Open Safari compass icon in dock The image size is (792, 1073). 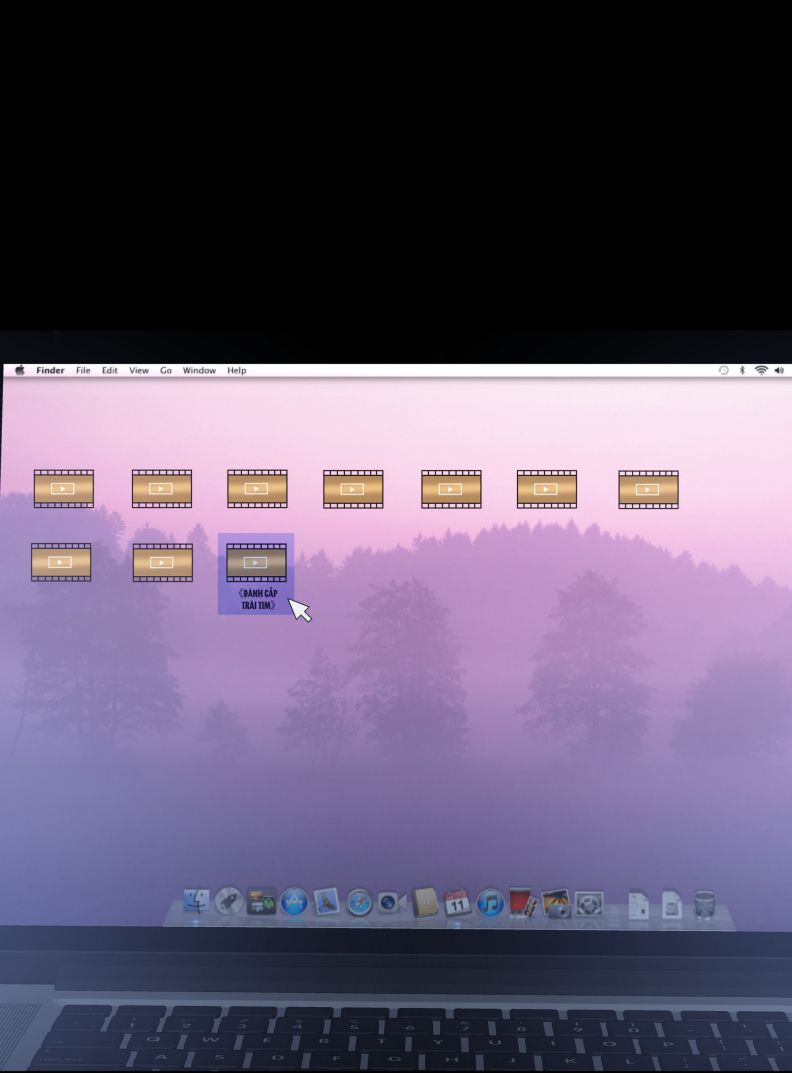click(x=360, y=903)
